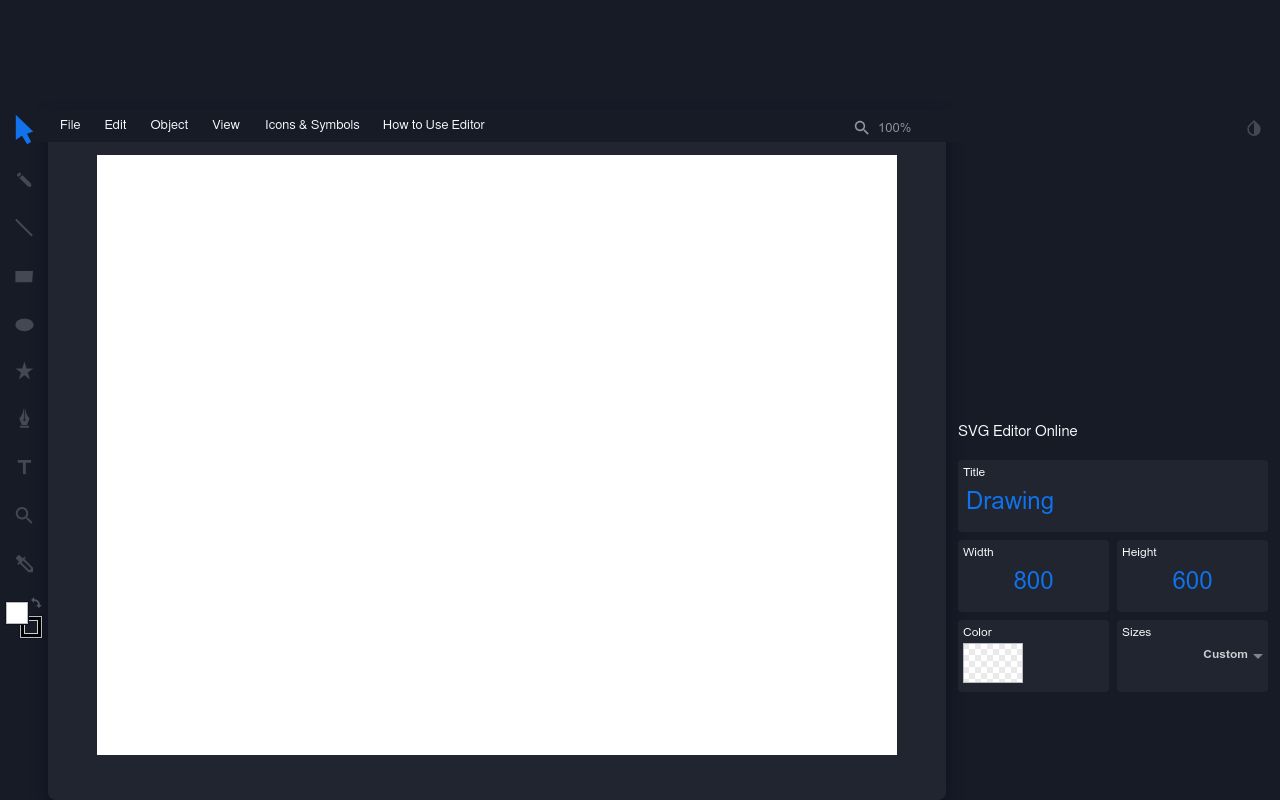Viewport: 1280px width, 800px height.
Task: Select the Pencil drawing tool
Action: (24, 179)
